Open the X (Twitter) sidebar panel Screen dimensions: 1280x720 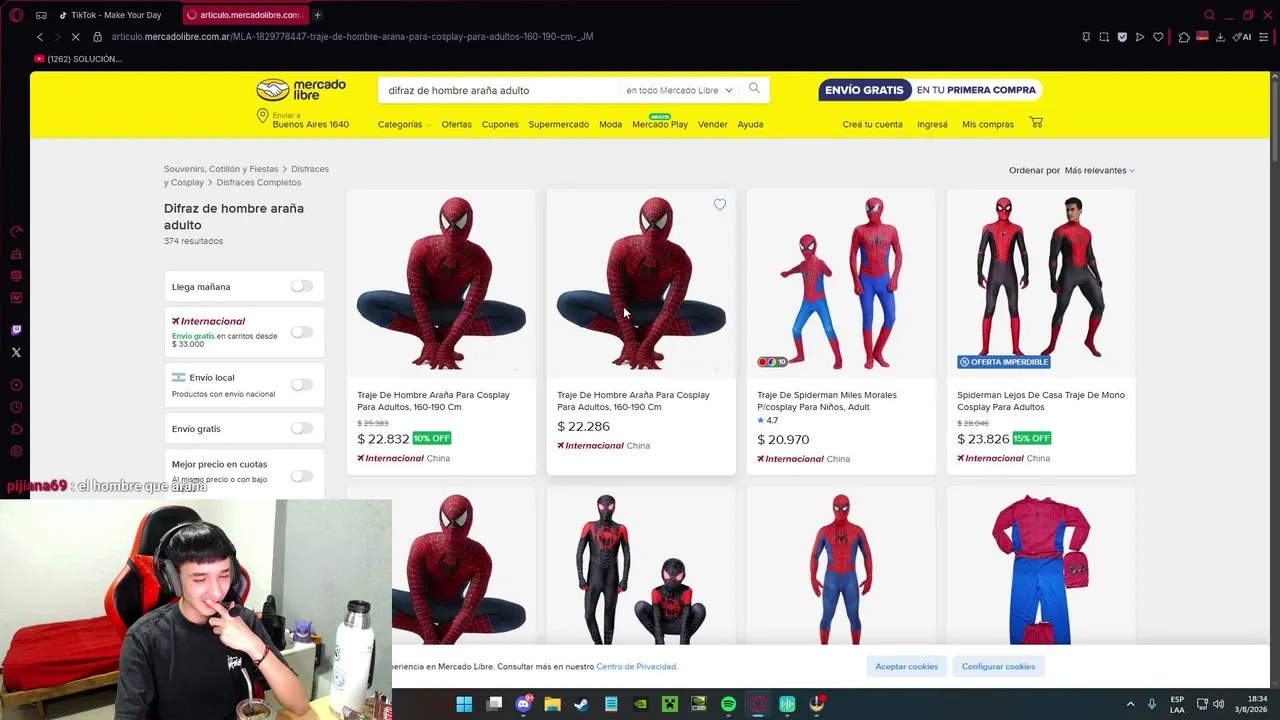tap(16, 352)
